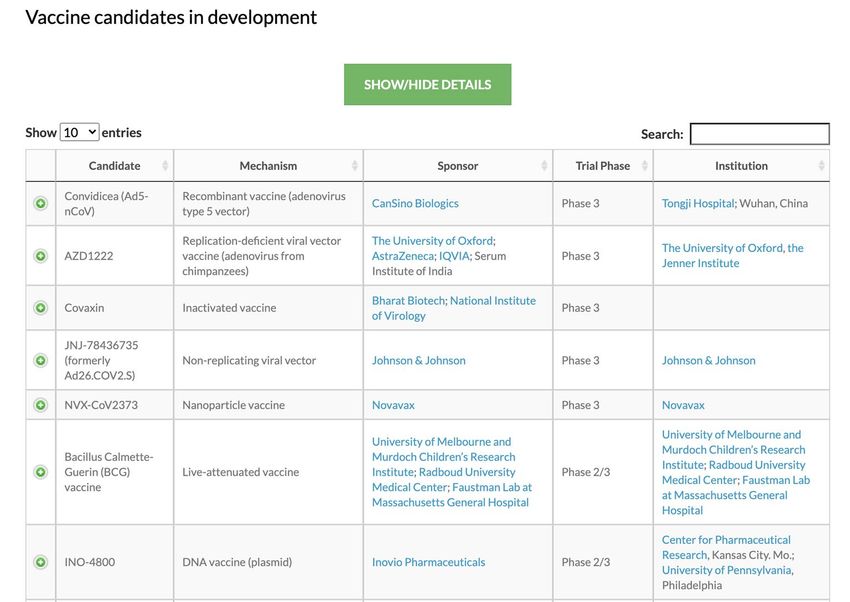Image resolution: width=850 pixels, height=602 pixels.
Task: Open Radboud University link in Institution column
Action: point(733,472)
